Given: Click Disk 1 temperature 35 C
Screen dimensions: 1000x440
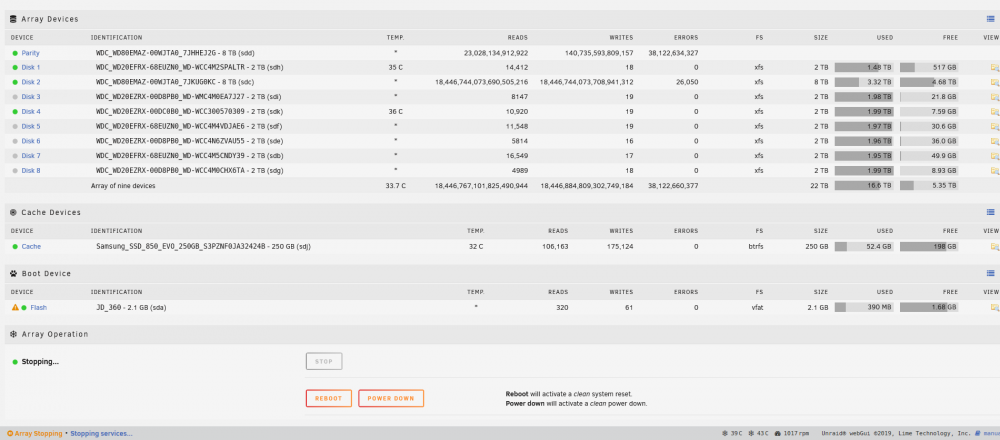Looking at the screenshot, I should tap(395, 68).
